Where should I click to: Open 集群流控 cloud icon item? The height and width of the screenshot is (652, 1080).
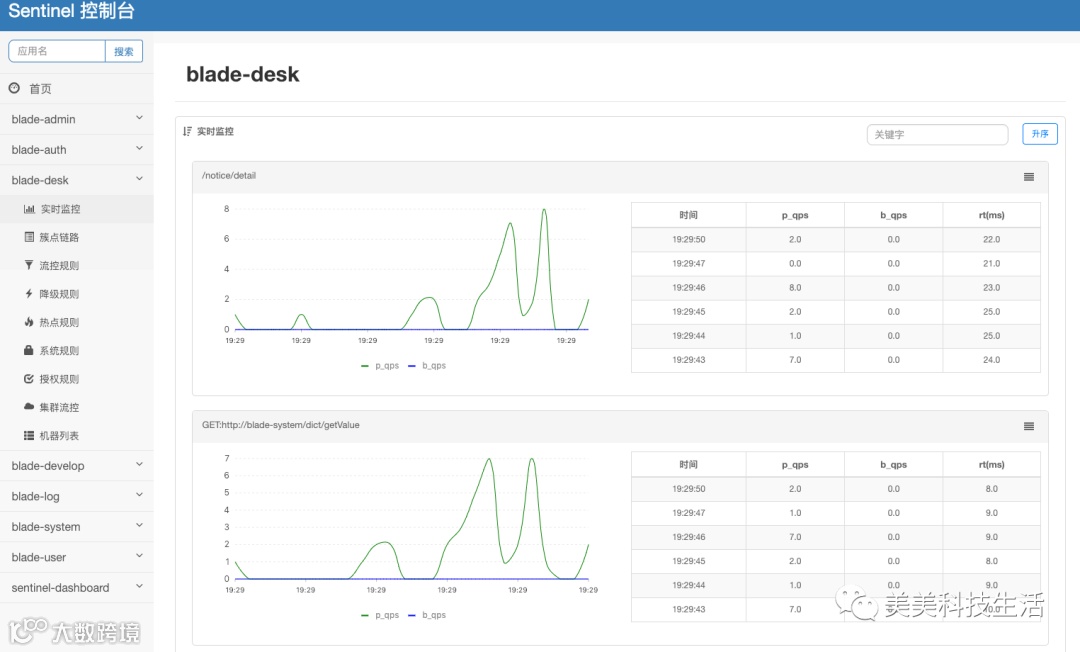pos(76,407)
